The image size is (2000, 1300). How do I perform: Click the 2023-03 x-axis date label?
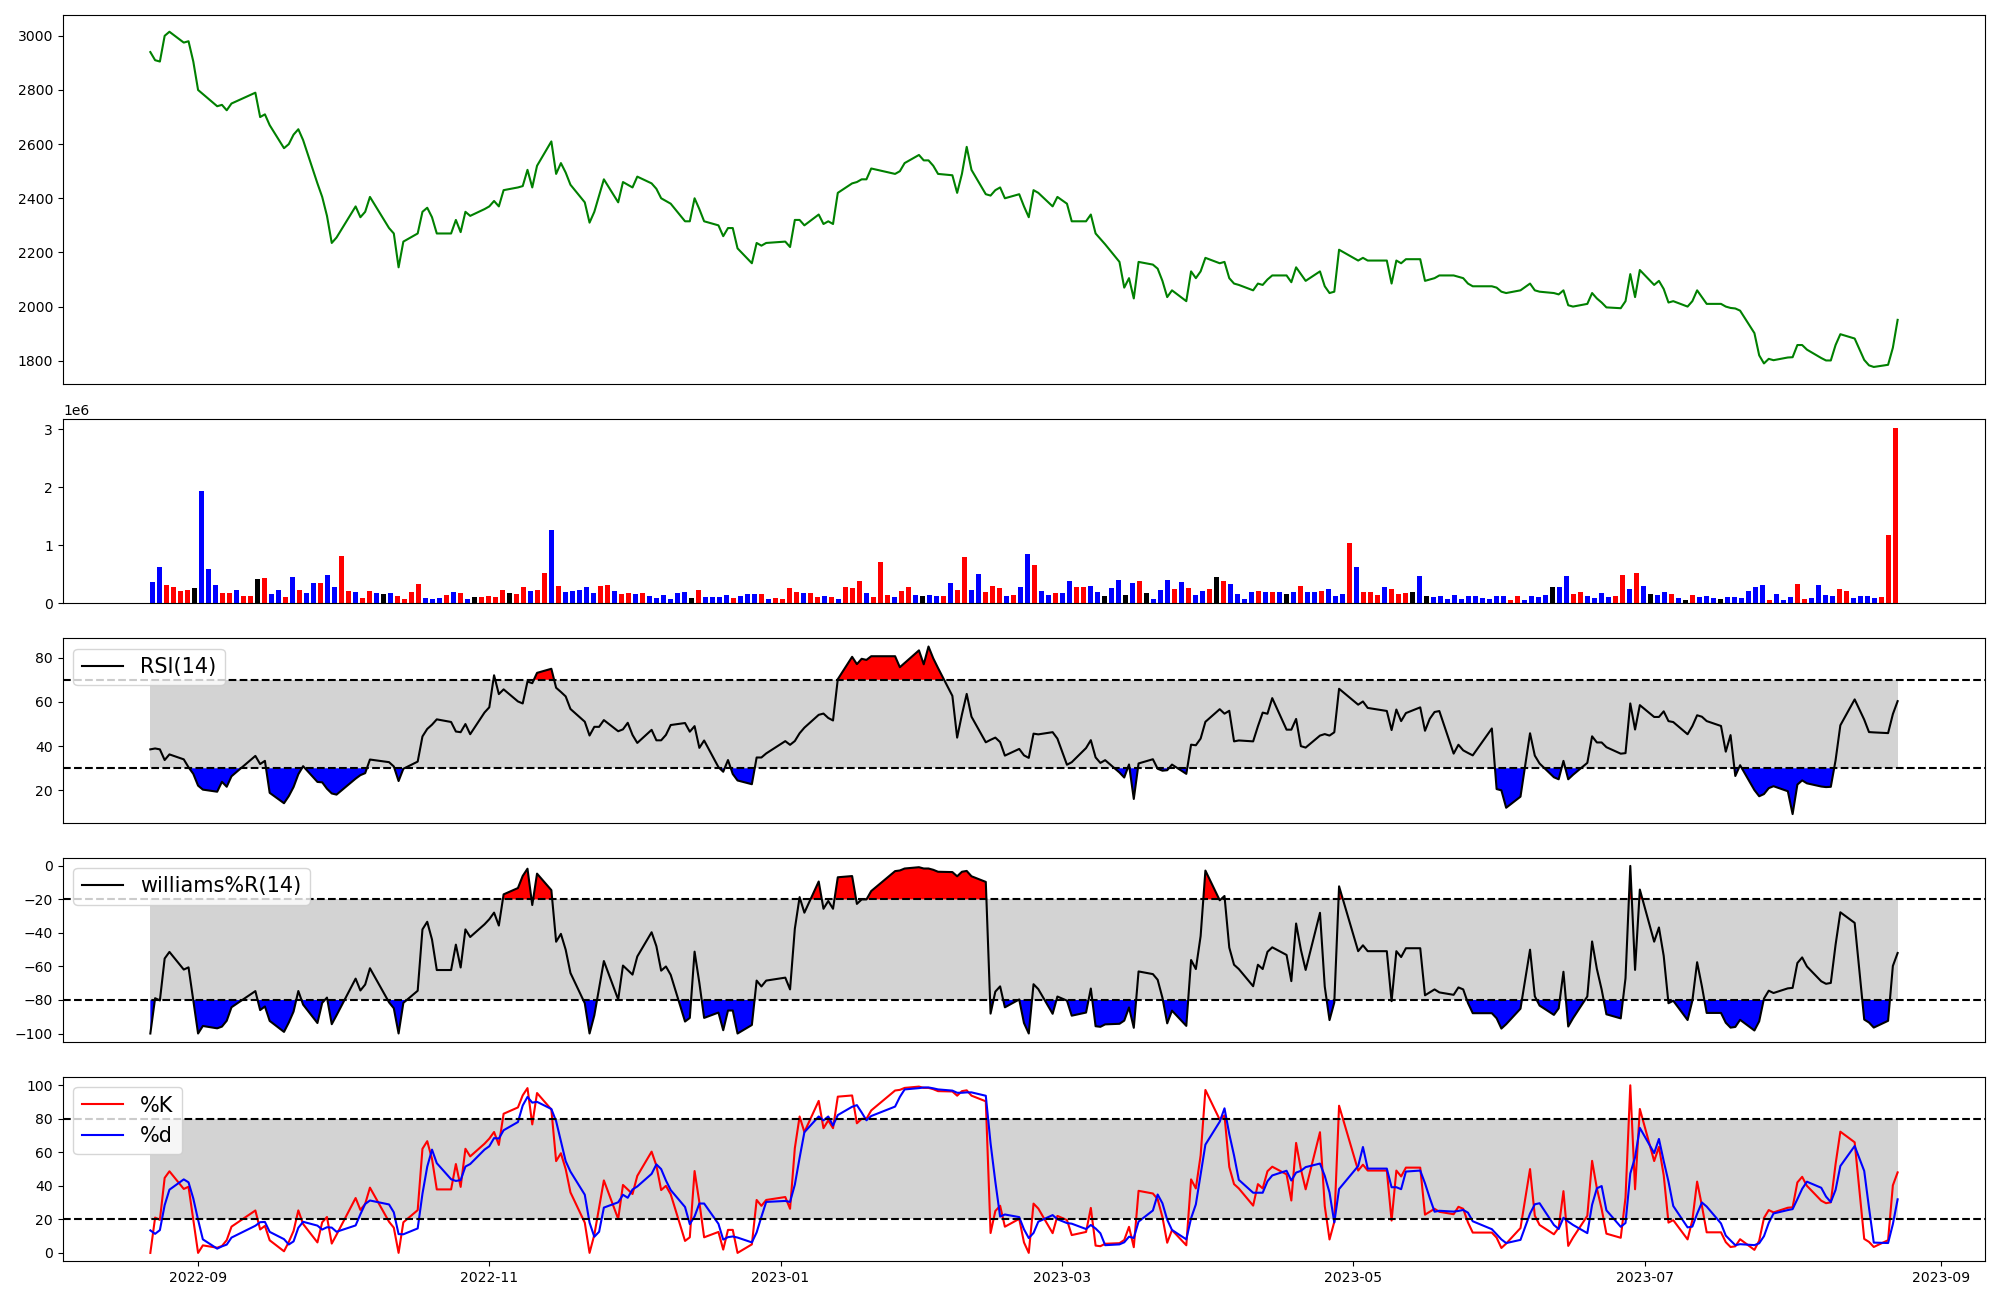1061,1277
